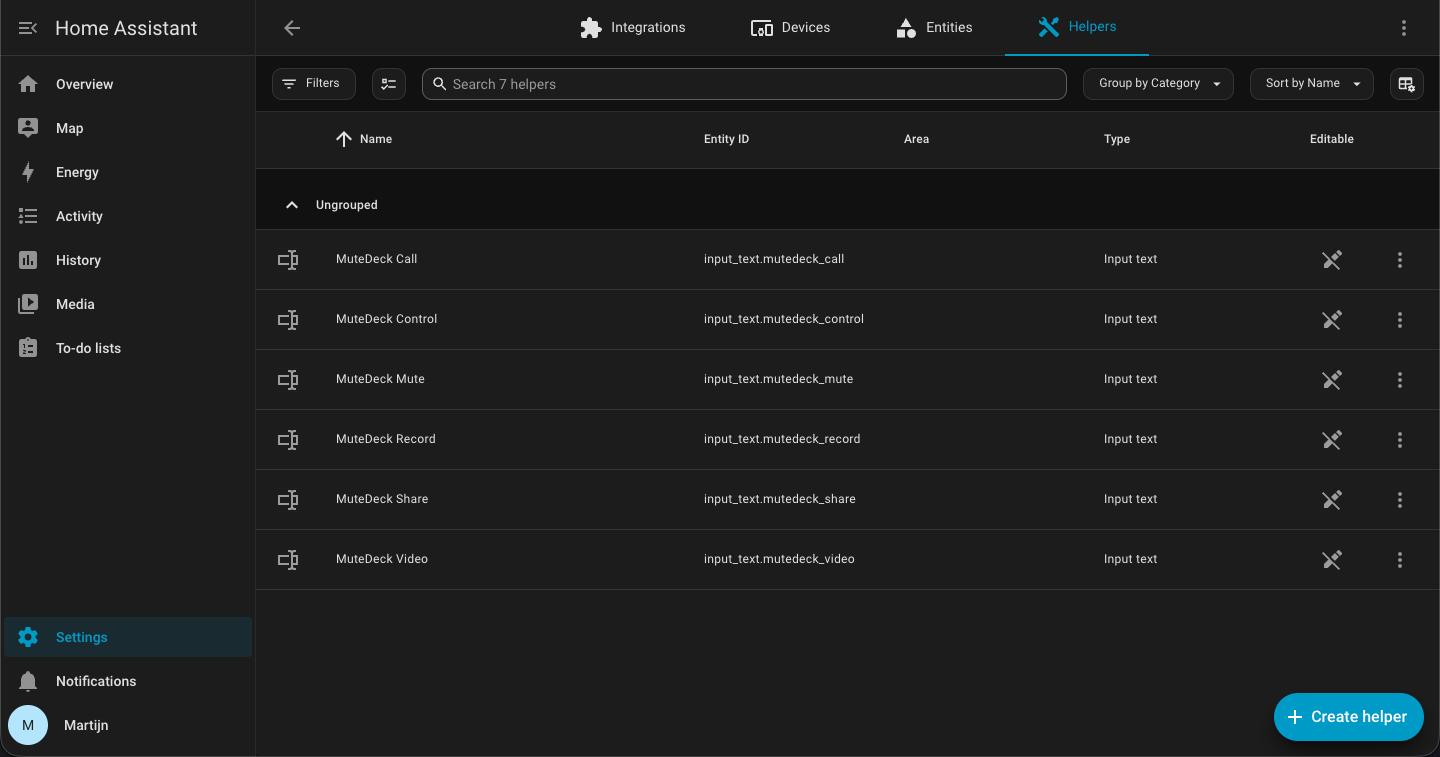The width and height of the screenshot is (1440, 757).
Task: Open the Martijn user profile
Action: 128,725
